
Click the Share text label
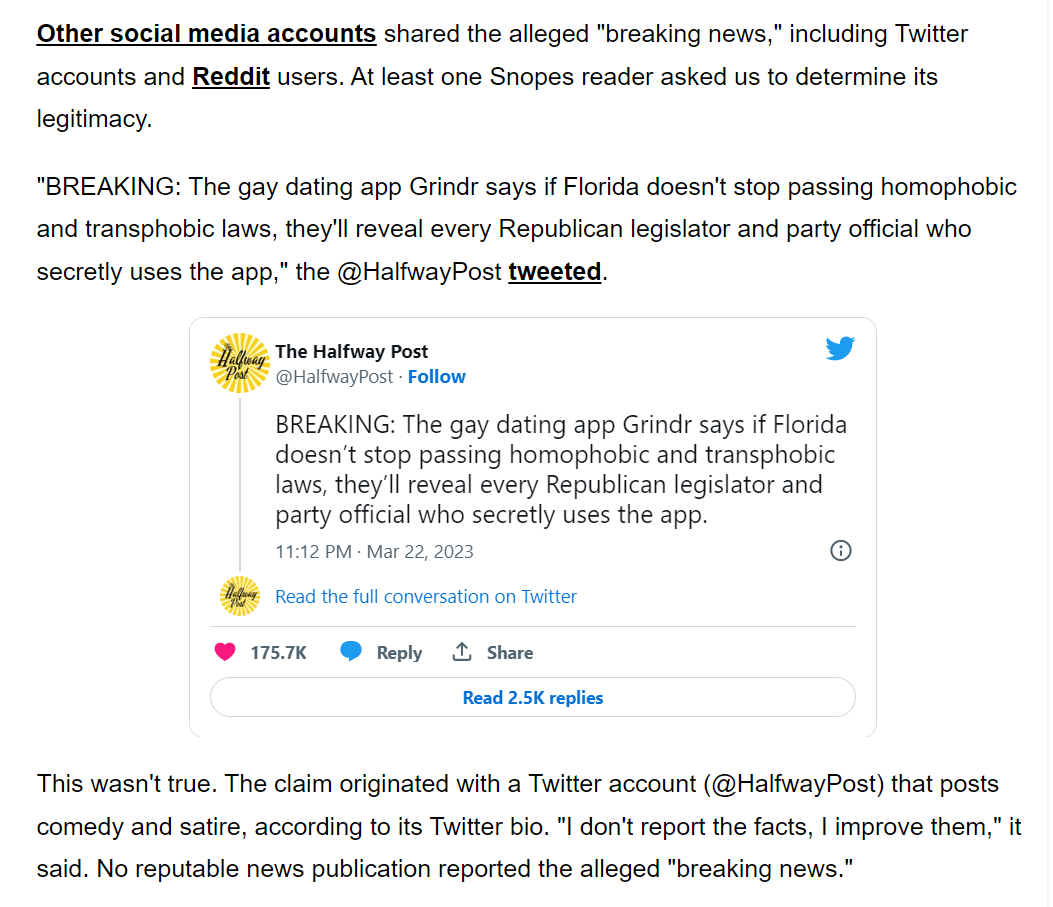510,653
